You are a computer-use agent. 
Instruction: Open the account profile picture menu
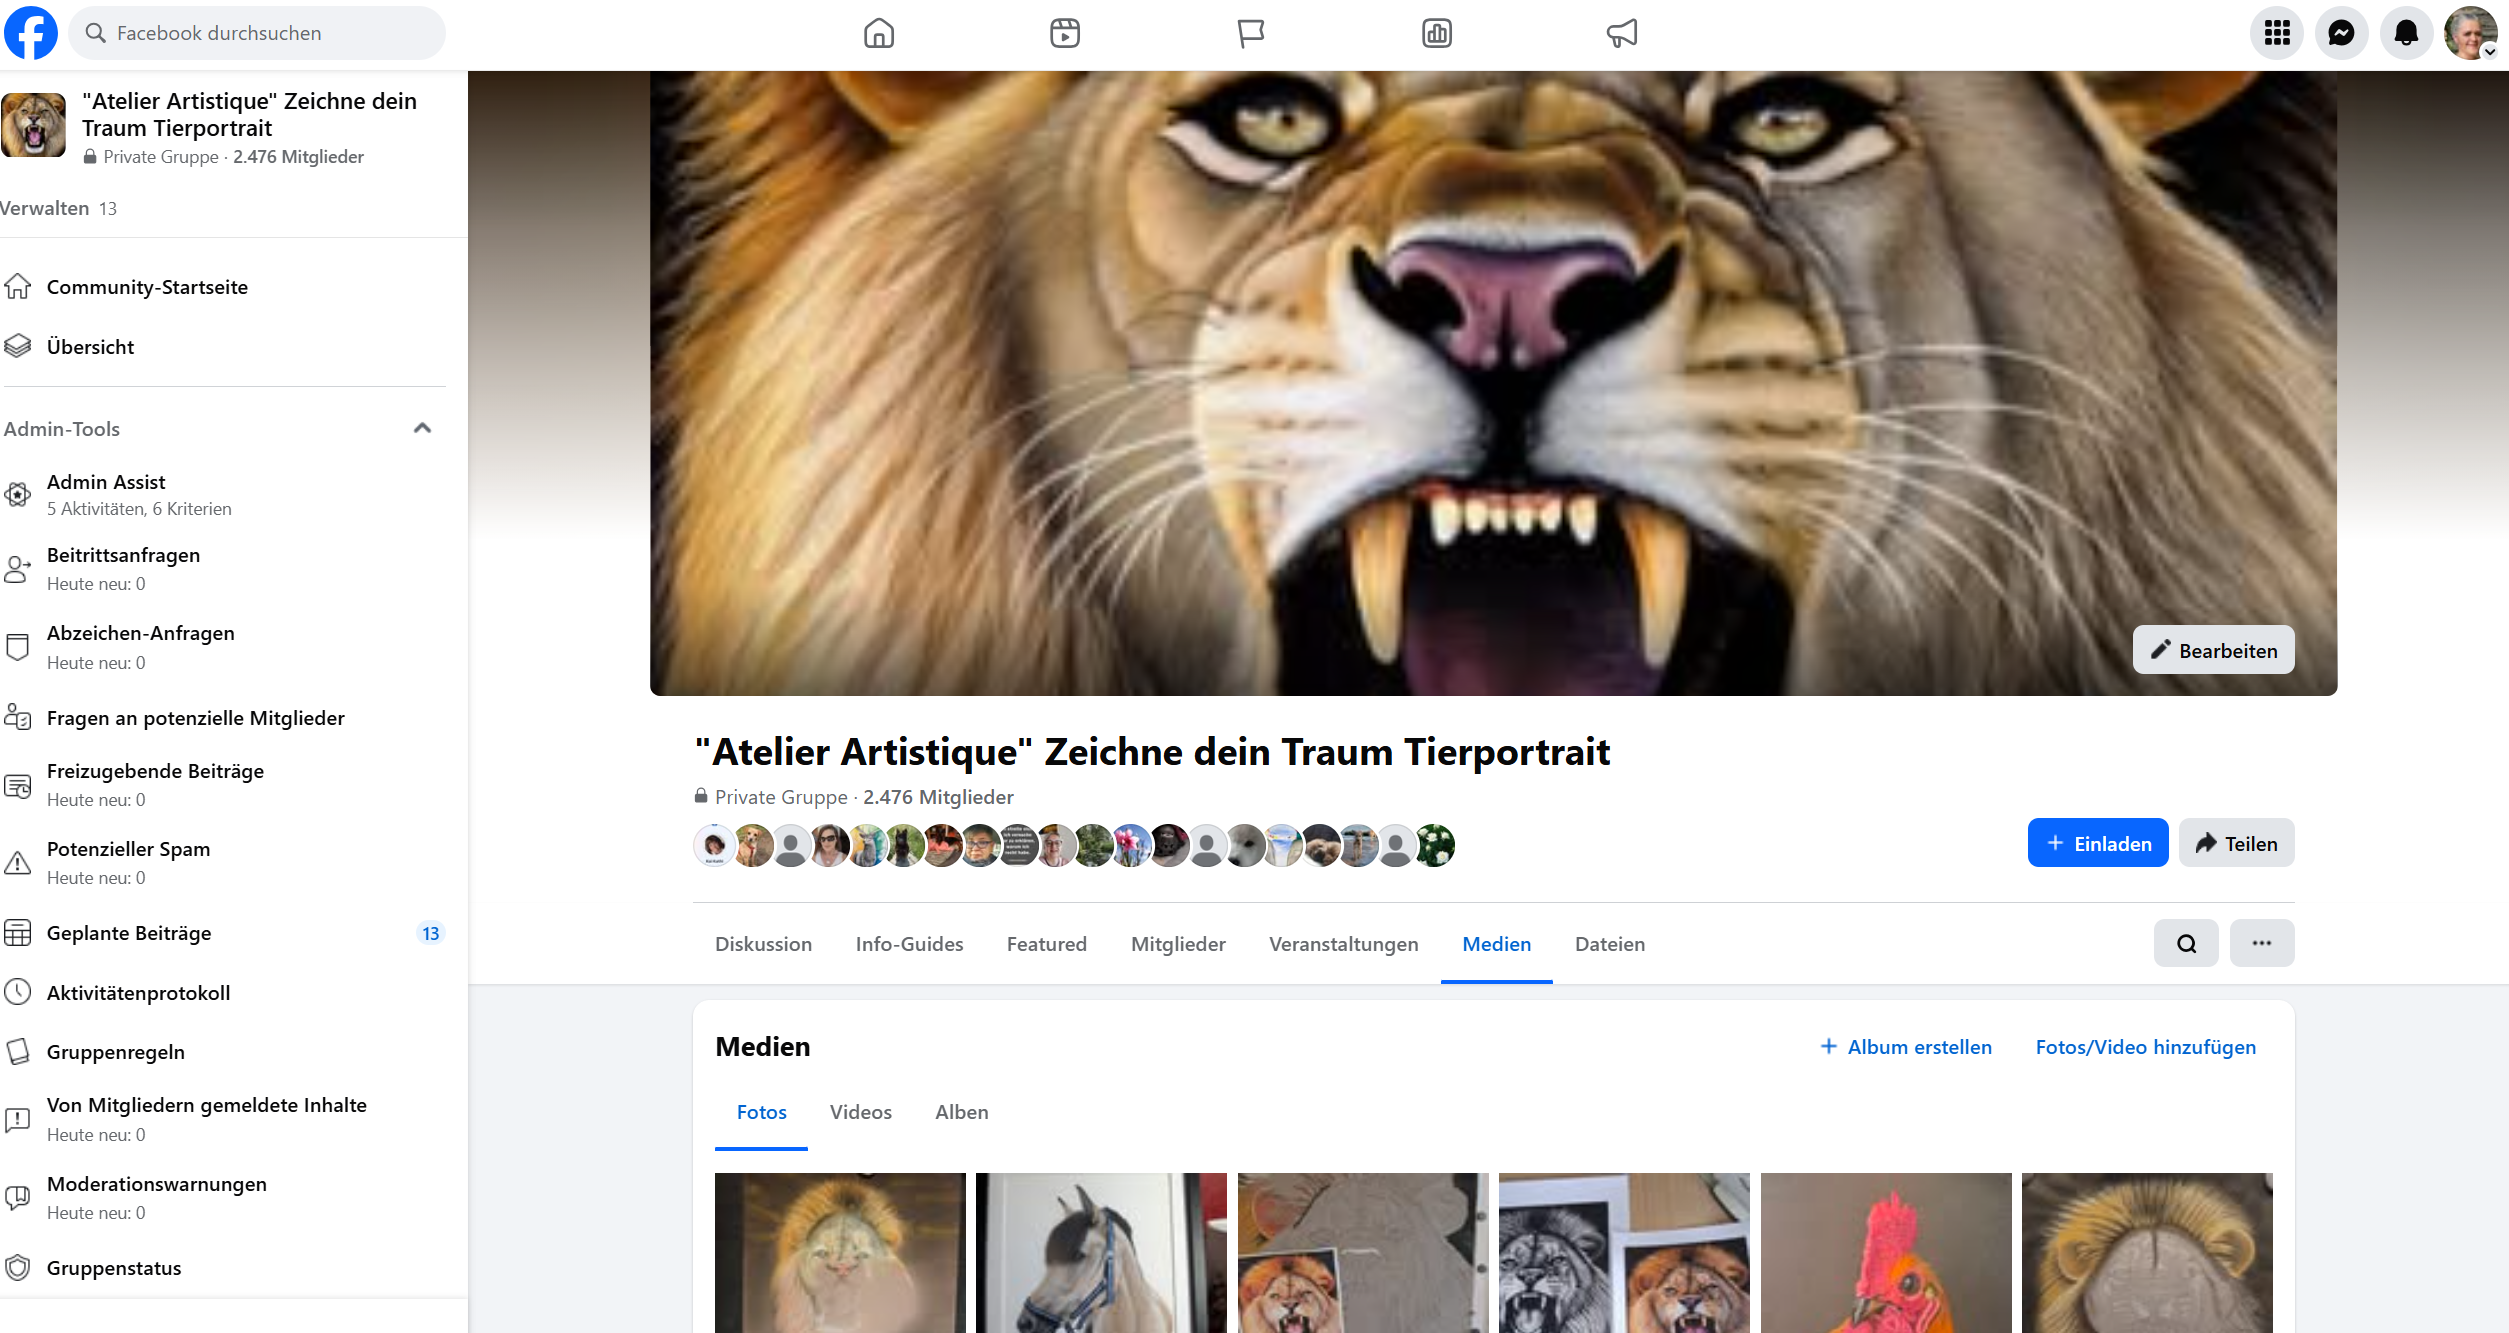coord(2471,33)
